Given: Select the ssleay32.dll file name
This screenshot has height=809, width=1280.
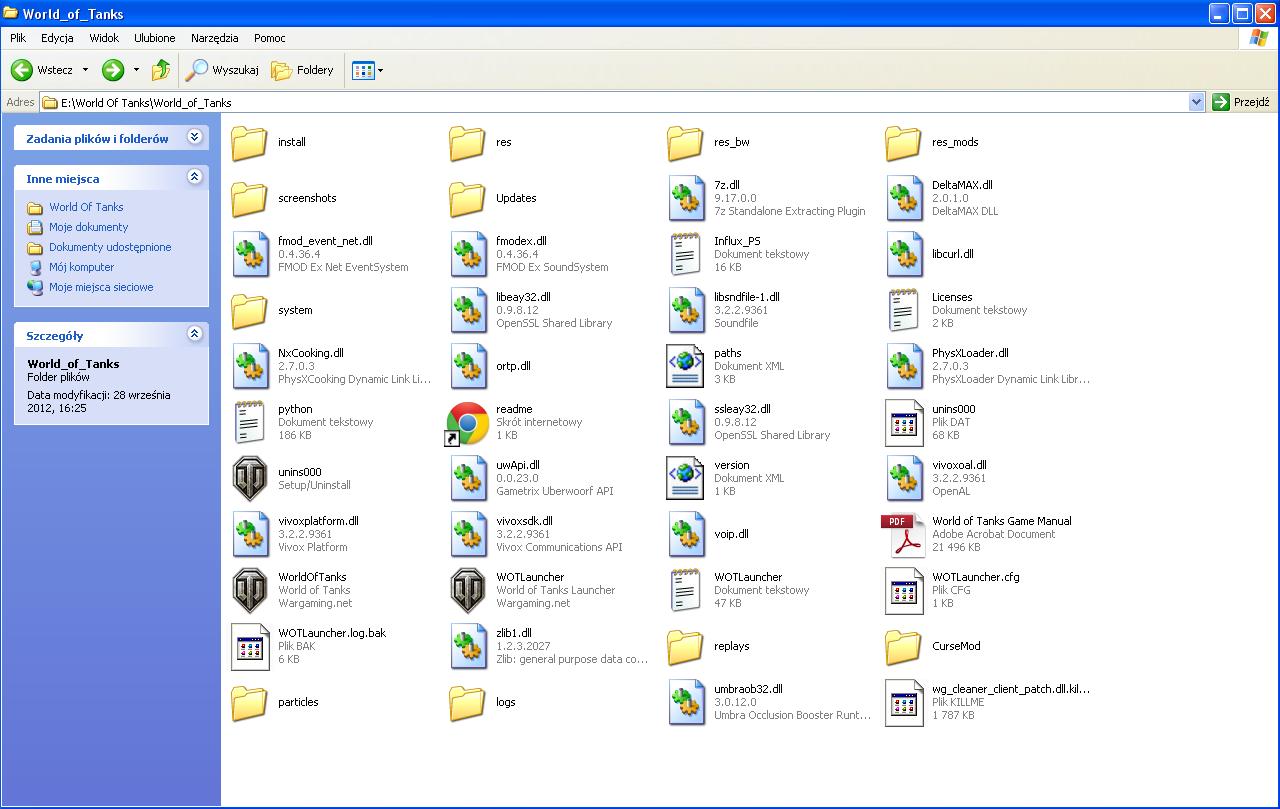Looking at the screenshot, I should tap(742, 409).
